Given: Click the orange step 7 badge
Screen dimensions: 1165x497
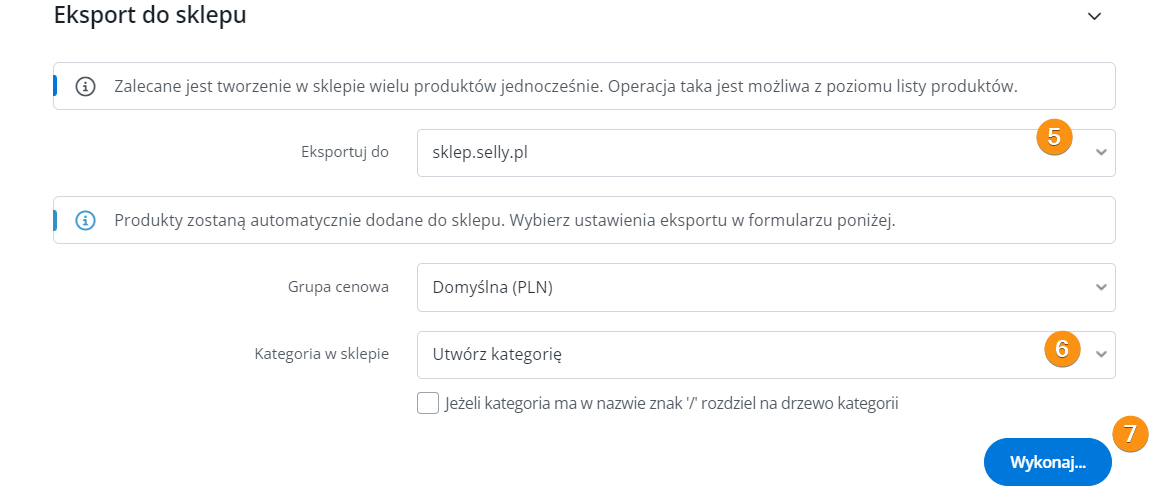Looking at the screenshot, I should pos(1130,434).
